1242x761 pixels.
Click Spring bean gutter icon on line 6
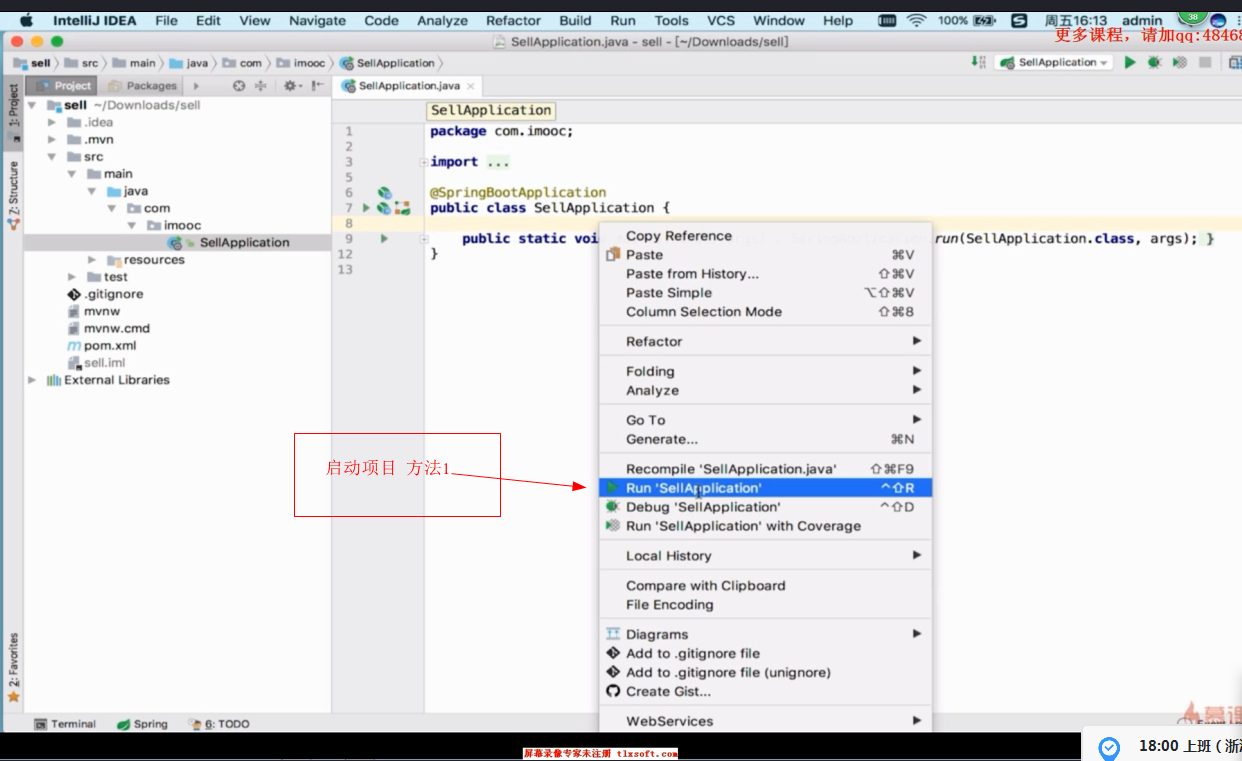[384, 193]
